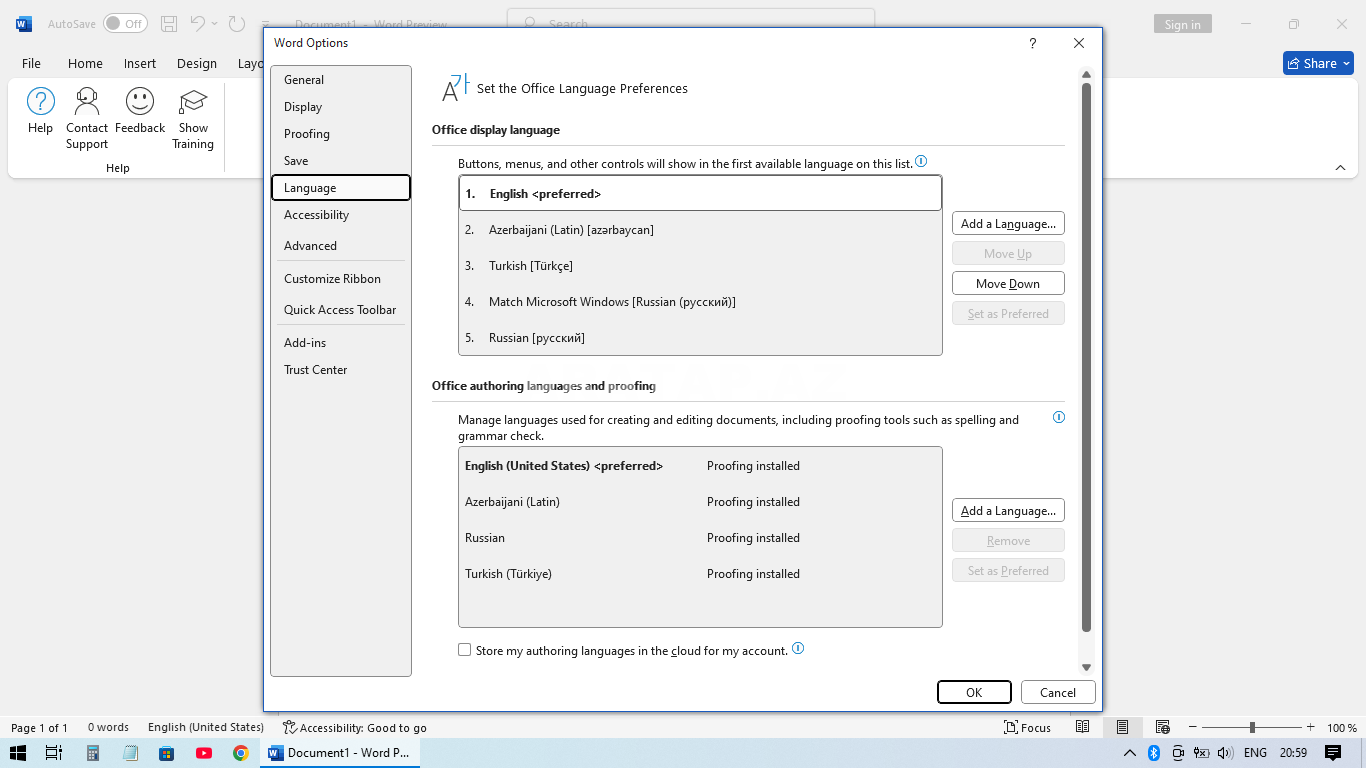The image size is (1366, 768).
Task: Add an authoring language button
Action: (1008, 511)
